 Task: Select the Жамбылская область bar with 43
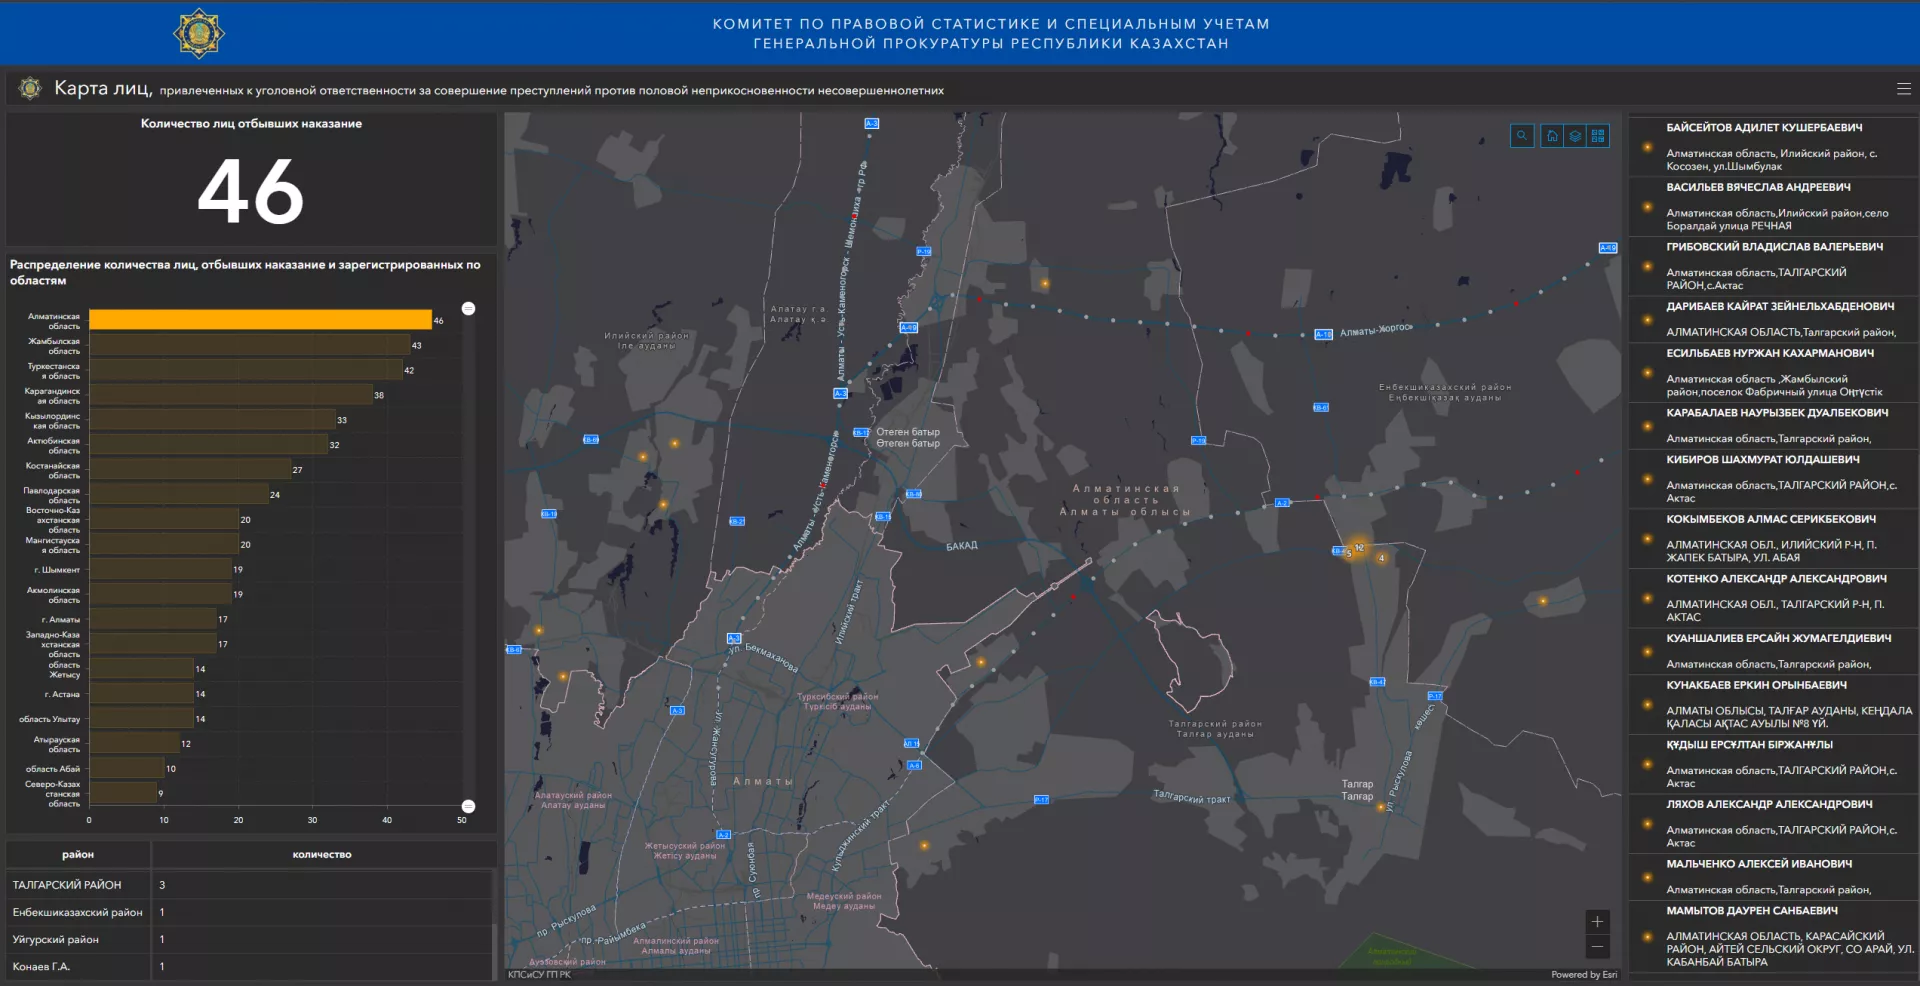click(x=249, y=345)
